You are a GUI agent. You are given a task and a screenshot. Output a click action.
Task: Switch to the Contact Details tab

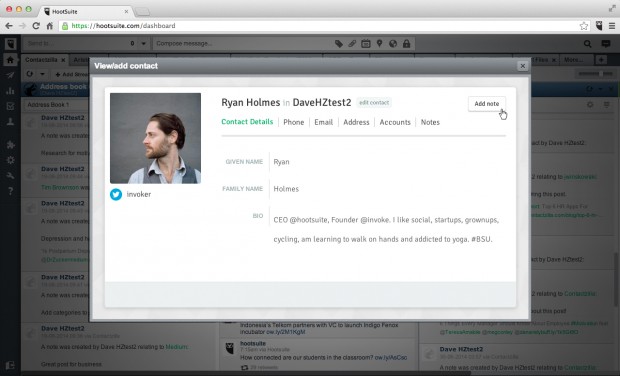pos(247,122)
